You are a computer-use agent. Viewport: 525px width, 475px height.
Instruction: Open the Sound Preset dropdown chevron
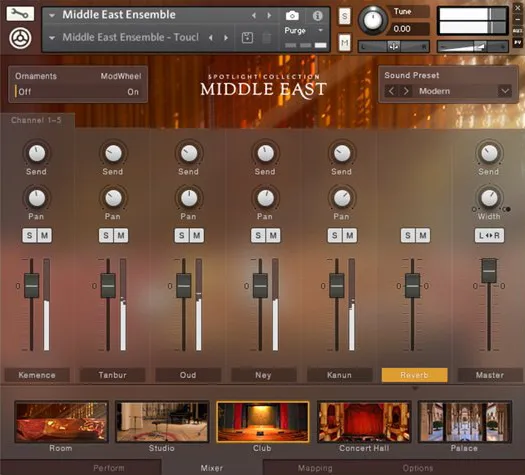tap(505, 91)
